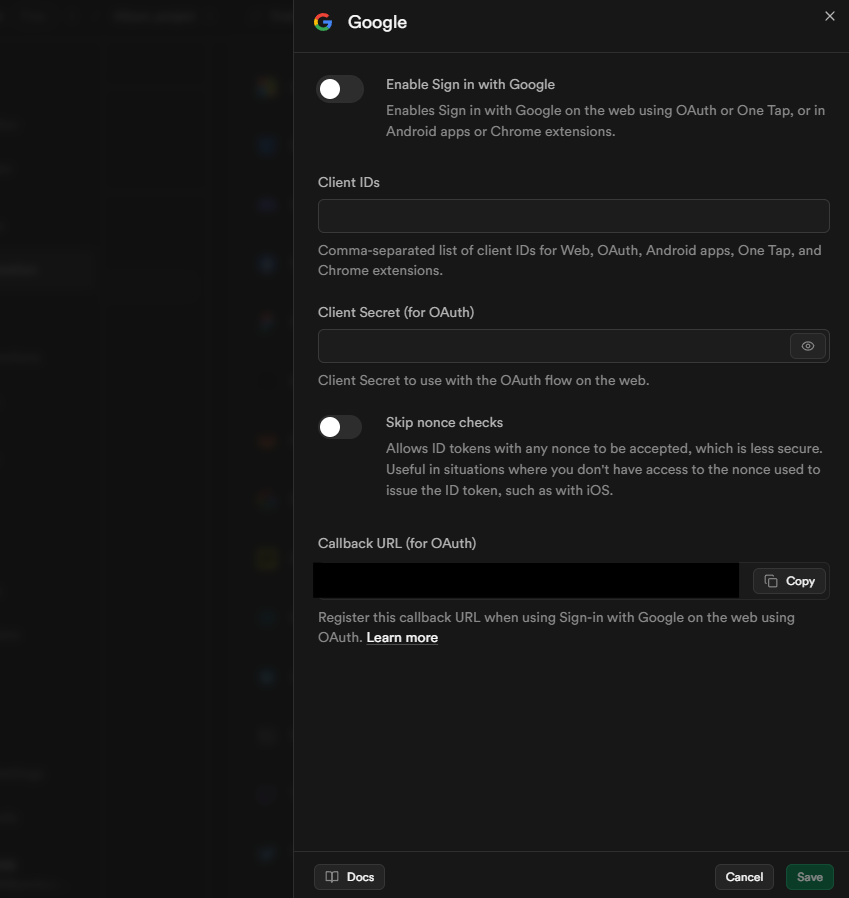
Task: Click the Client Secret (for OAuth) label
Action: click(x=395, y=312)
